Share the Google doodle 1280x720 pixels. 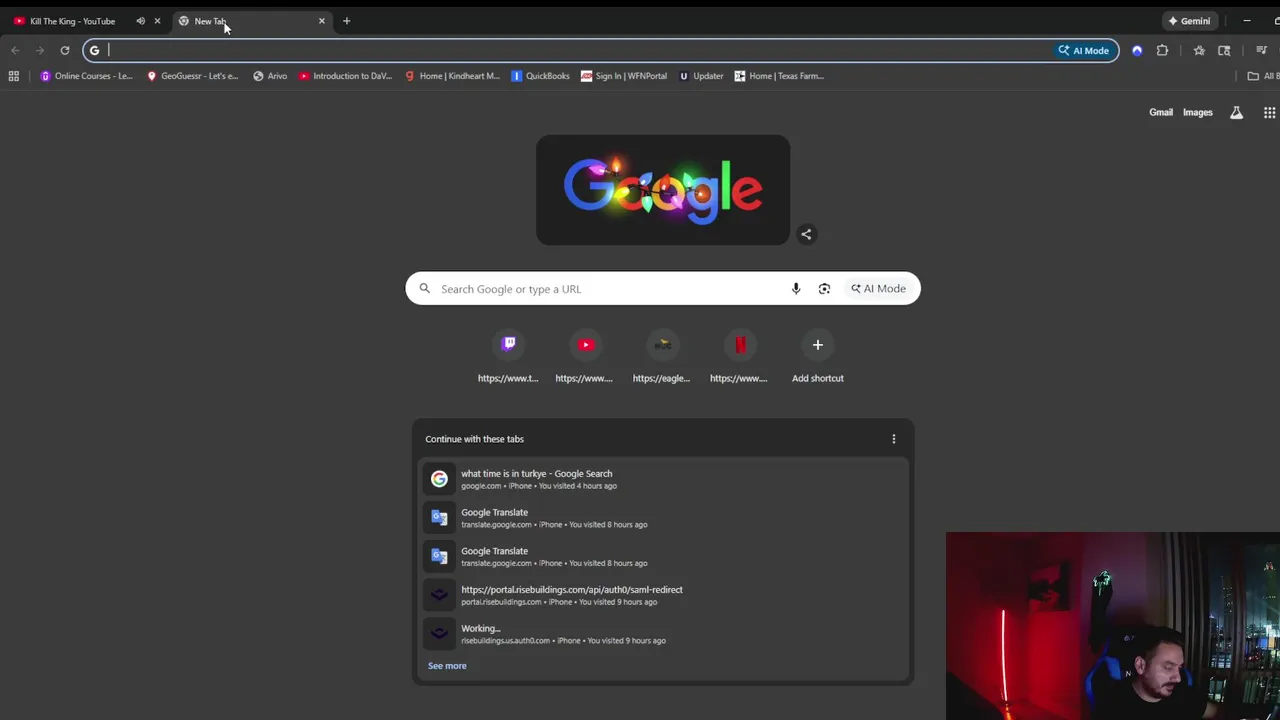[x=806, y=234]
